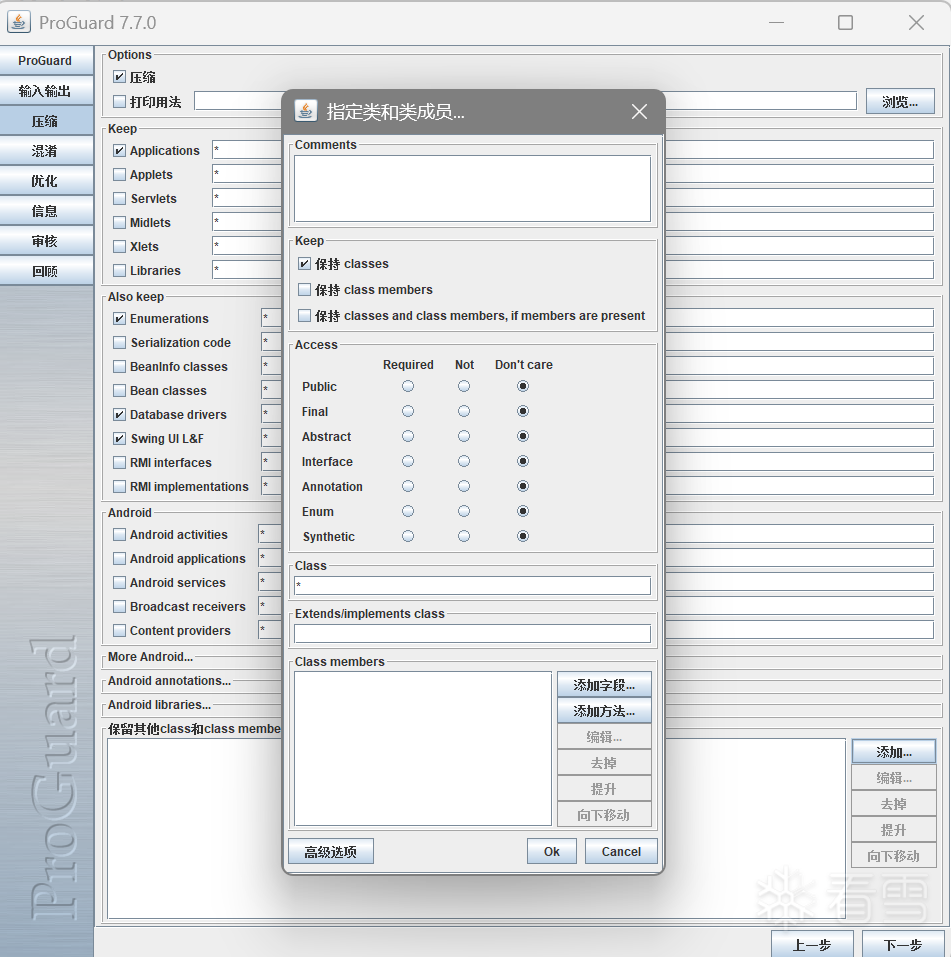Click the 浏览 browse button
Image resolution: width=951 pixels, height=957 pixels.
click(900, 101)
